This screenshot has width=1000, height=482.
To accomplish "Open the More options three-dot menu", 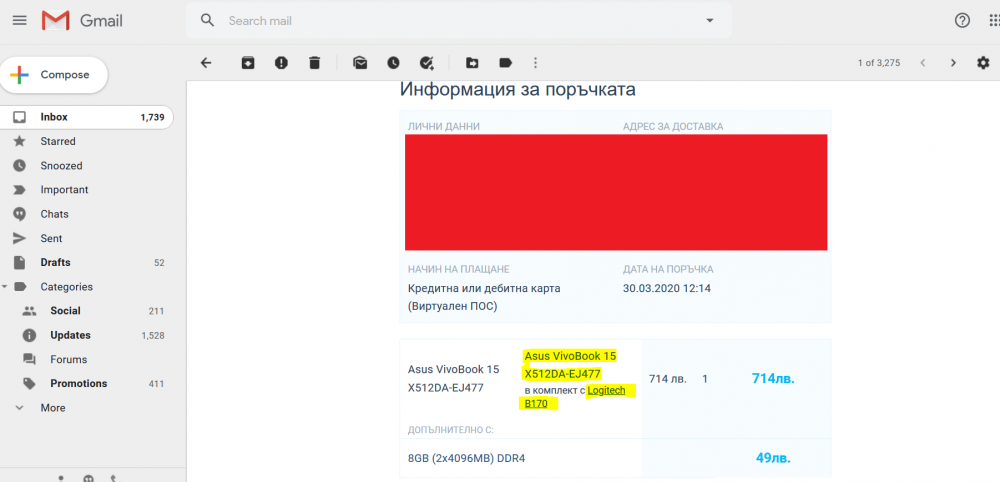I will (x=535, y=63).
